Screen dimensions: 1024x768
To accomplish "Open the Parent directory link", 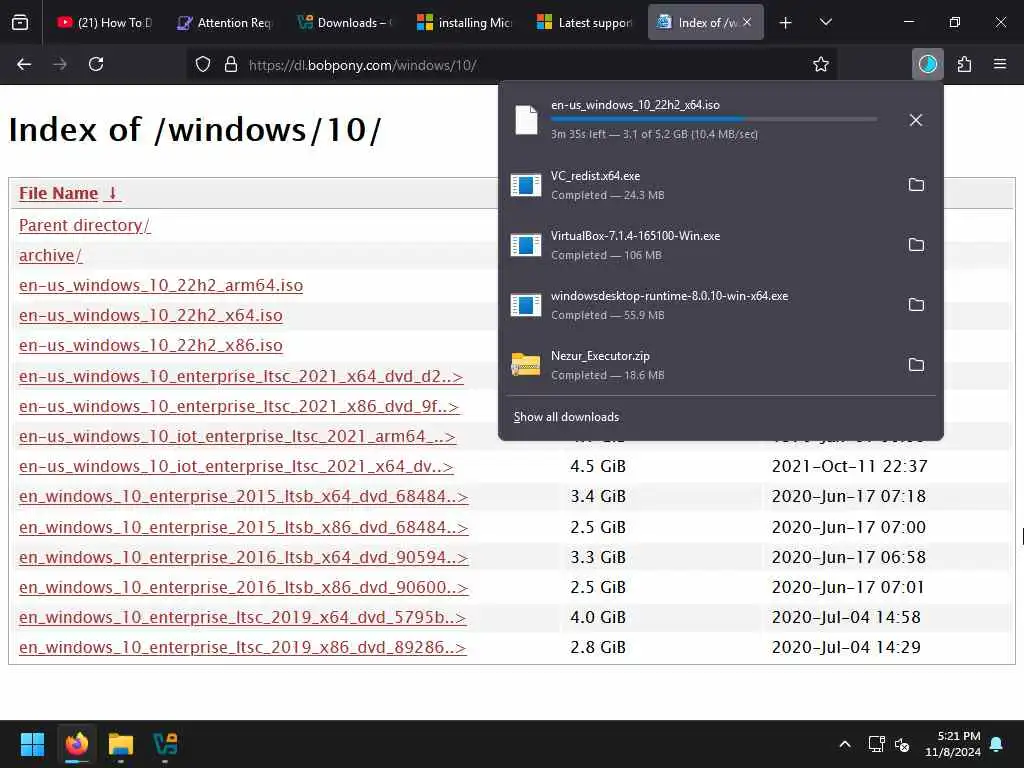I will [85, 225].
